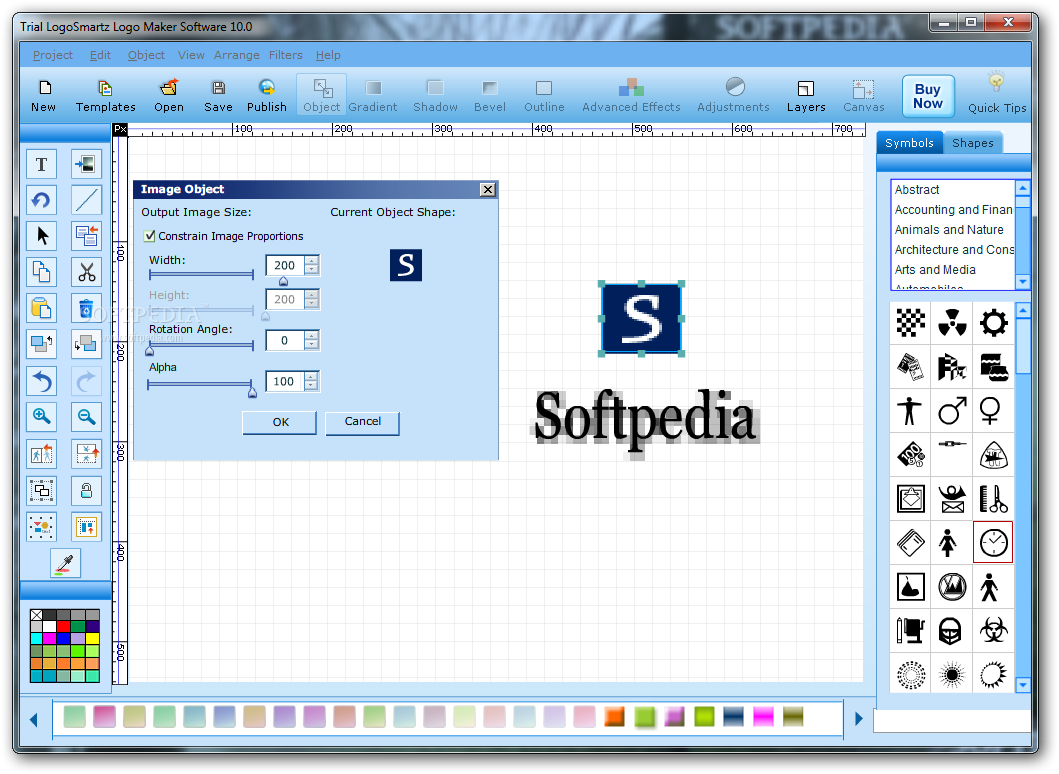Image resolution: width=1059 pixels, height=774 pixels.
Task: Select the gear cog symbol
Action: point(993,323)
